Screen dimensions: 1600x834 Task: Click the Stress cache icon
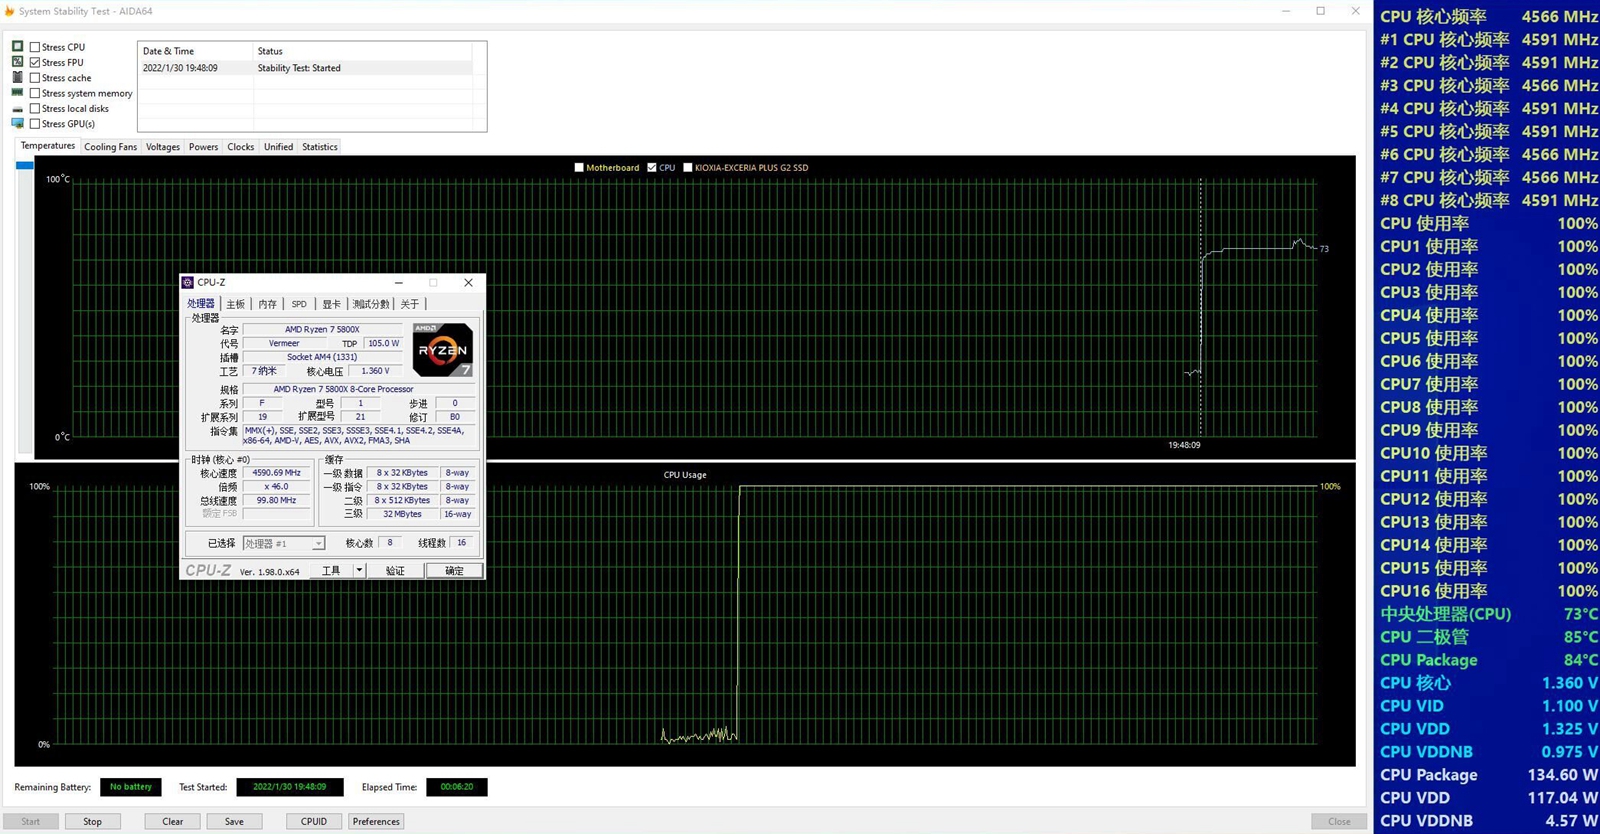point(17,77)
